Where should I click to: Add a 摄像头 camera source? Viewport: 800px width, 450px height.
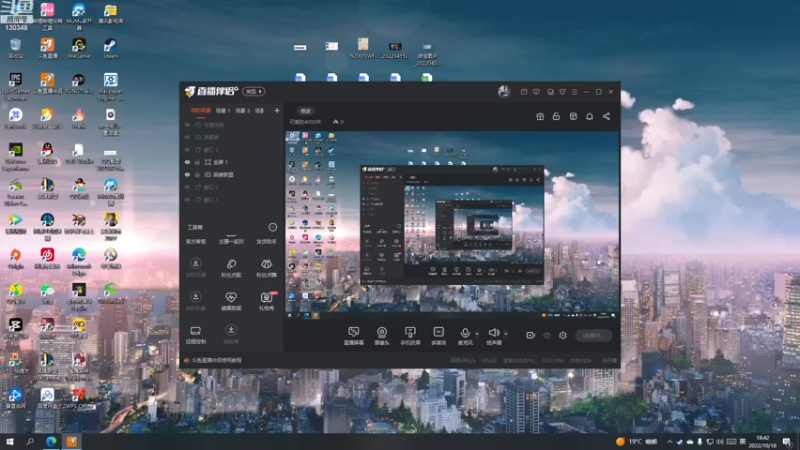(x=382, y=336)
